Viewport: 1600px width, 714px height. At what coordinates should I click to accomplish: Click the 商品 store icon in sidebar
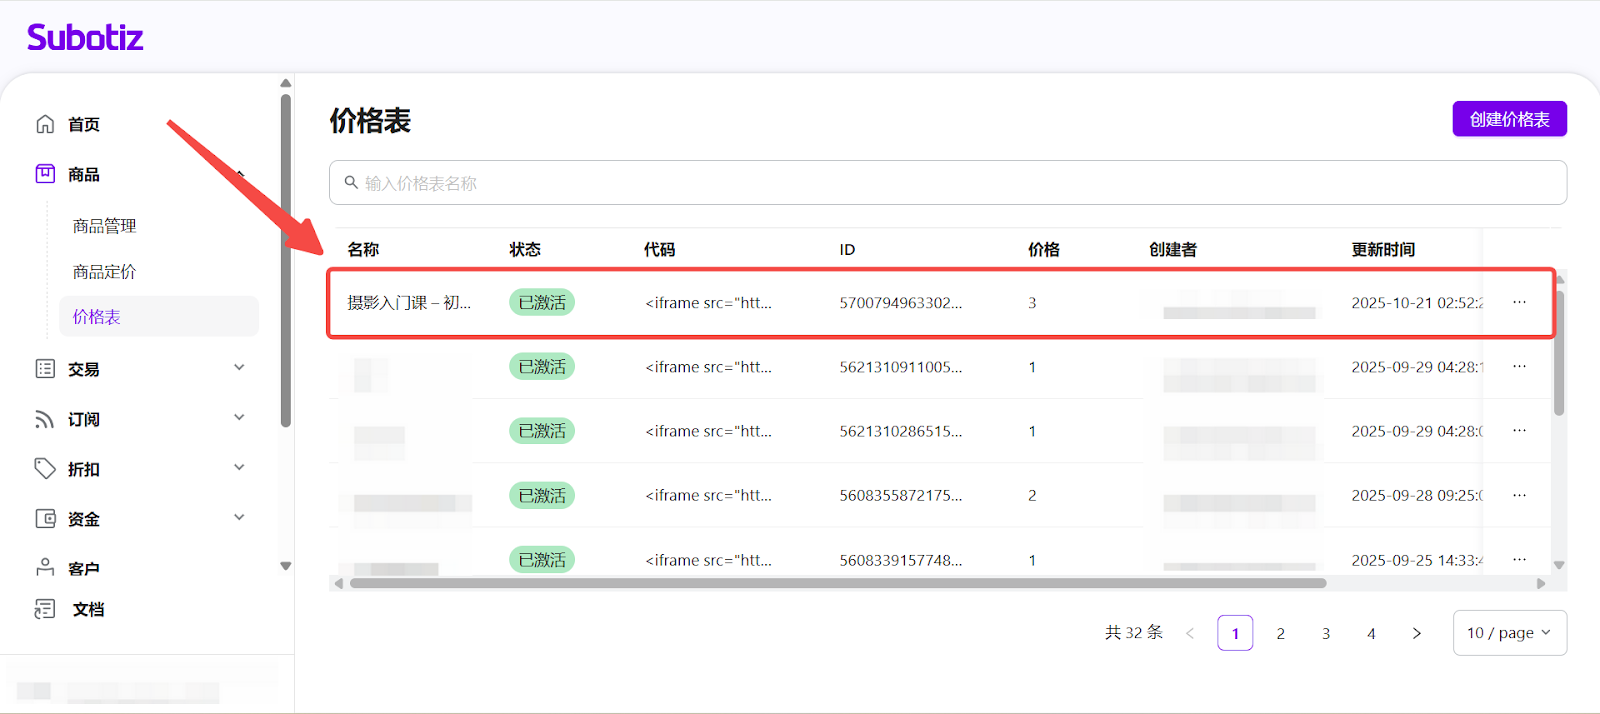[x=45, y=174]
